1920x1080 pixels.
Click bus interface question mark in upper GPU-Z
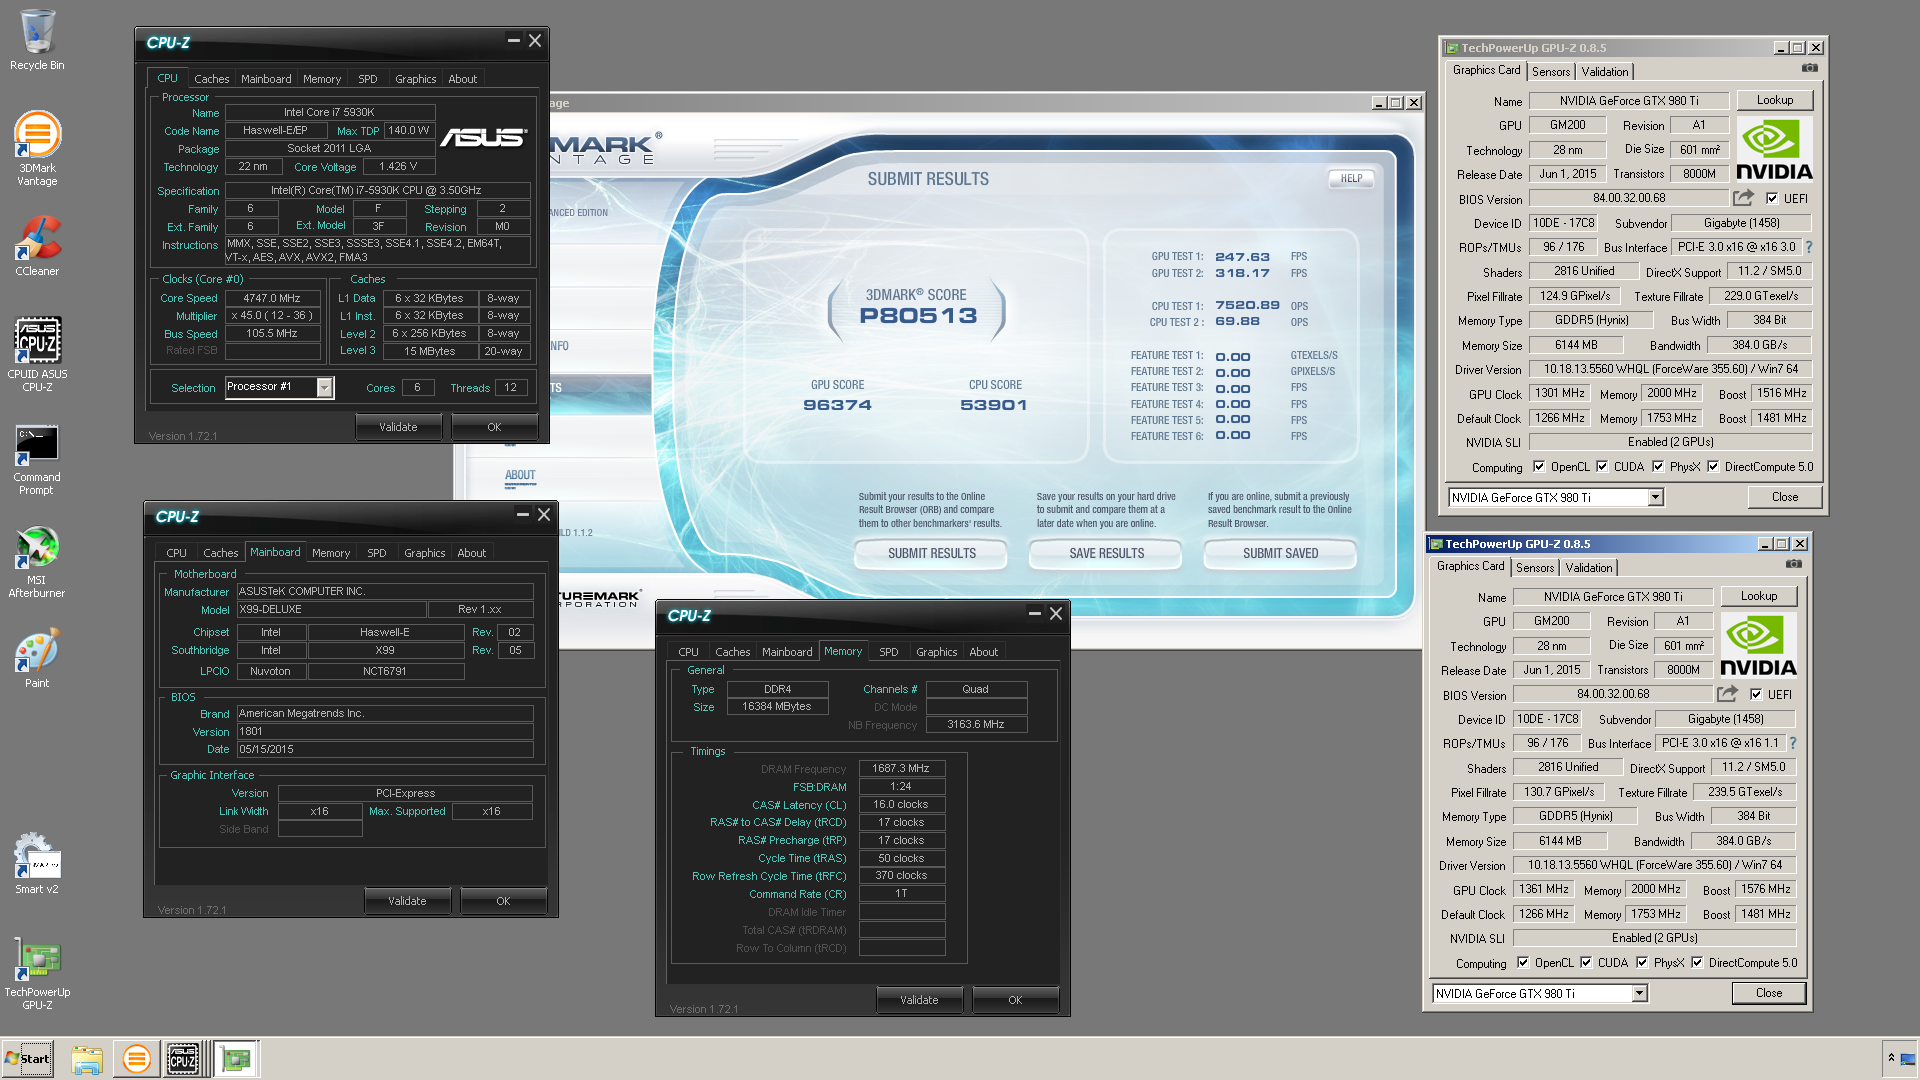point(1808,247)
